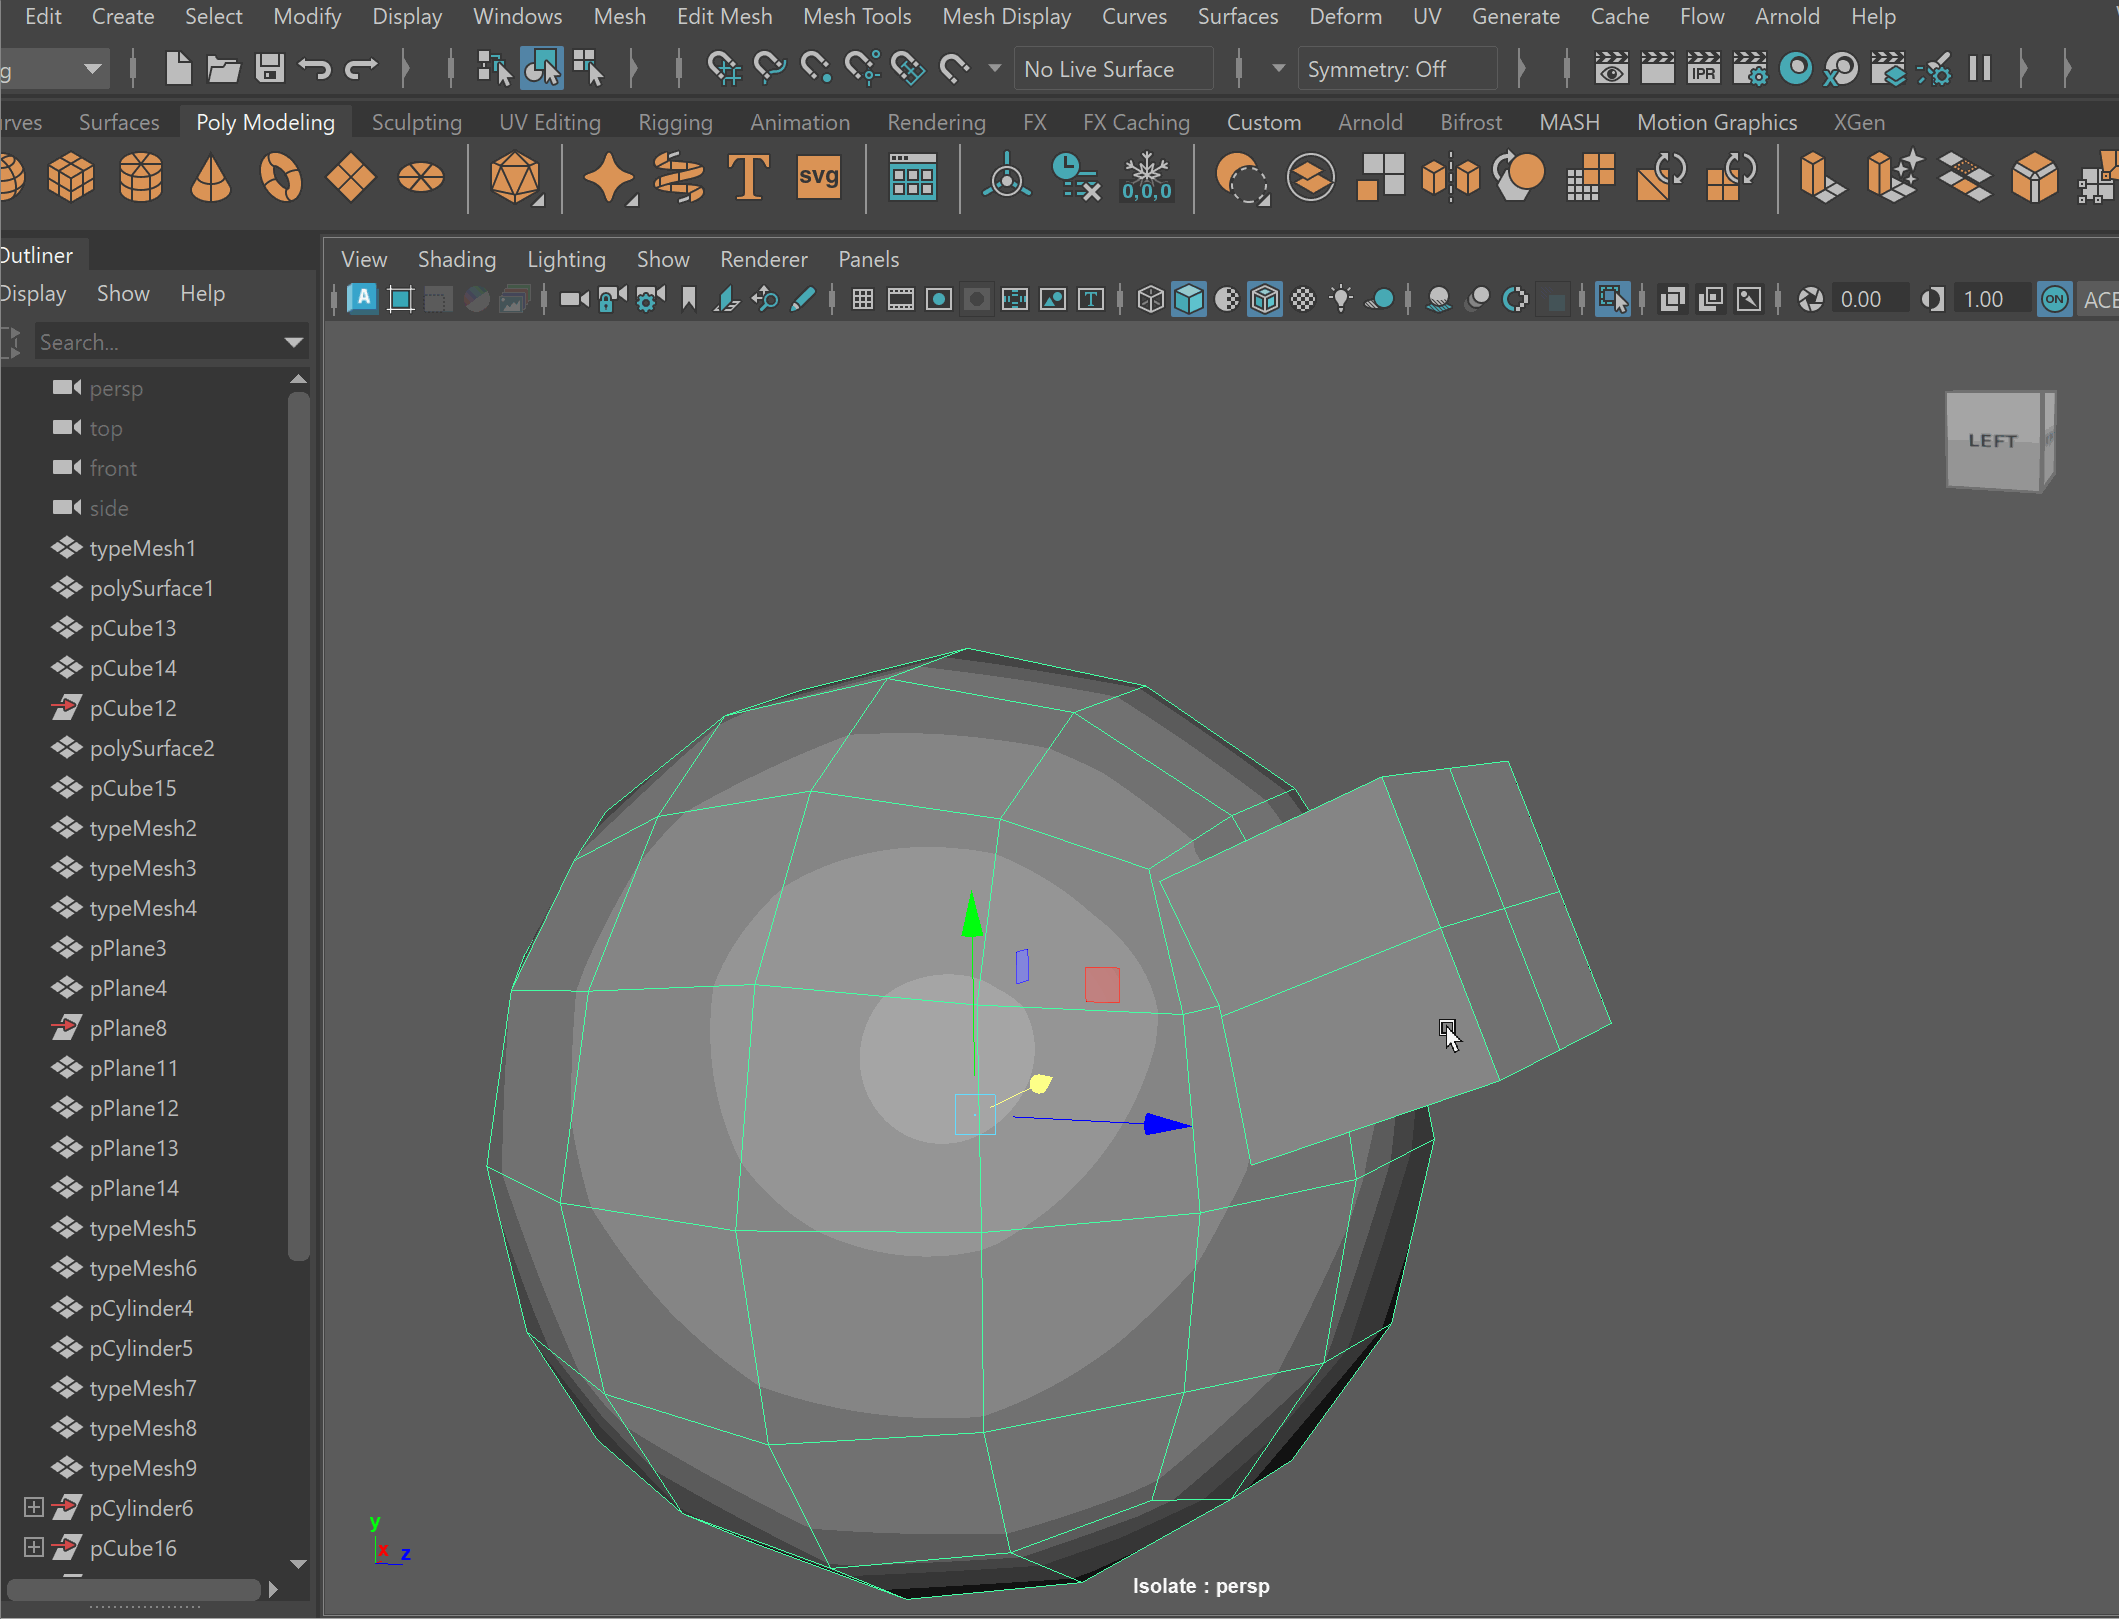Create a polygon cone from shelf
The height and width of the screenshot is (1619, 2119).
pyautogui.click(x=210, y=178)
